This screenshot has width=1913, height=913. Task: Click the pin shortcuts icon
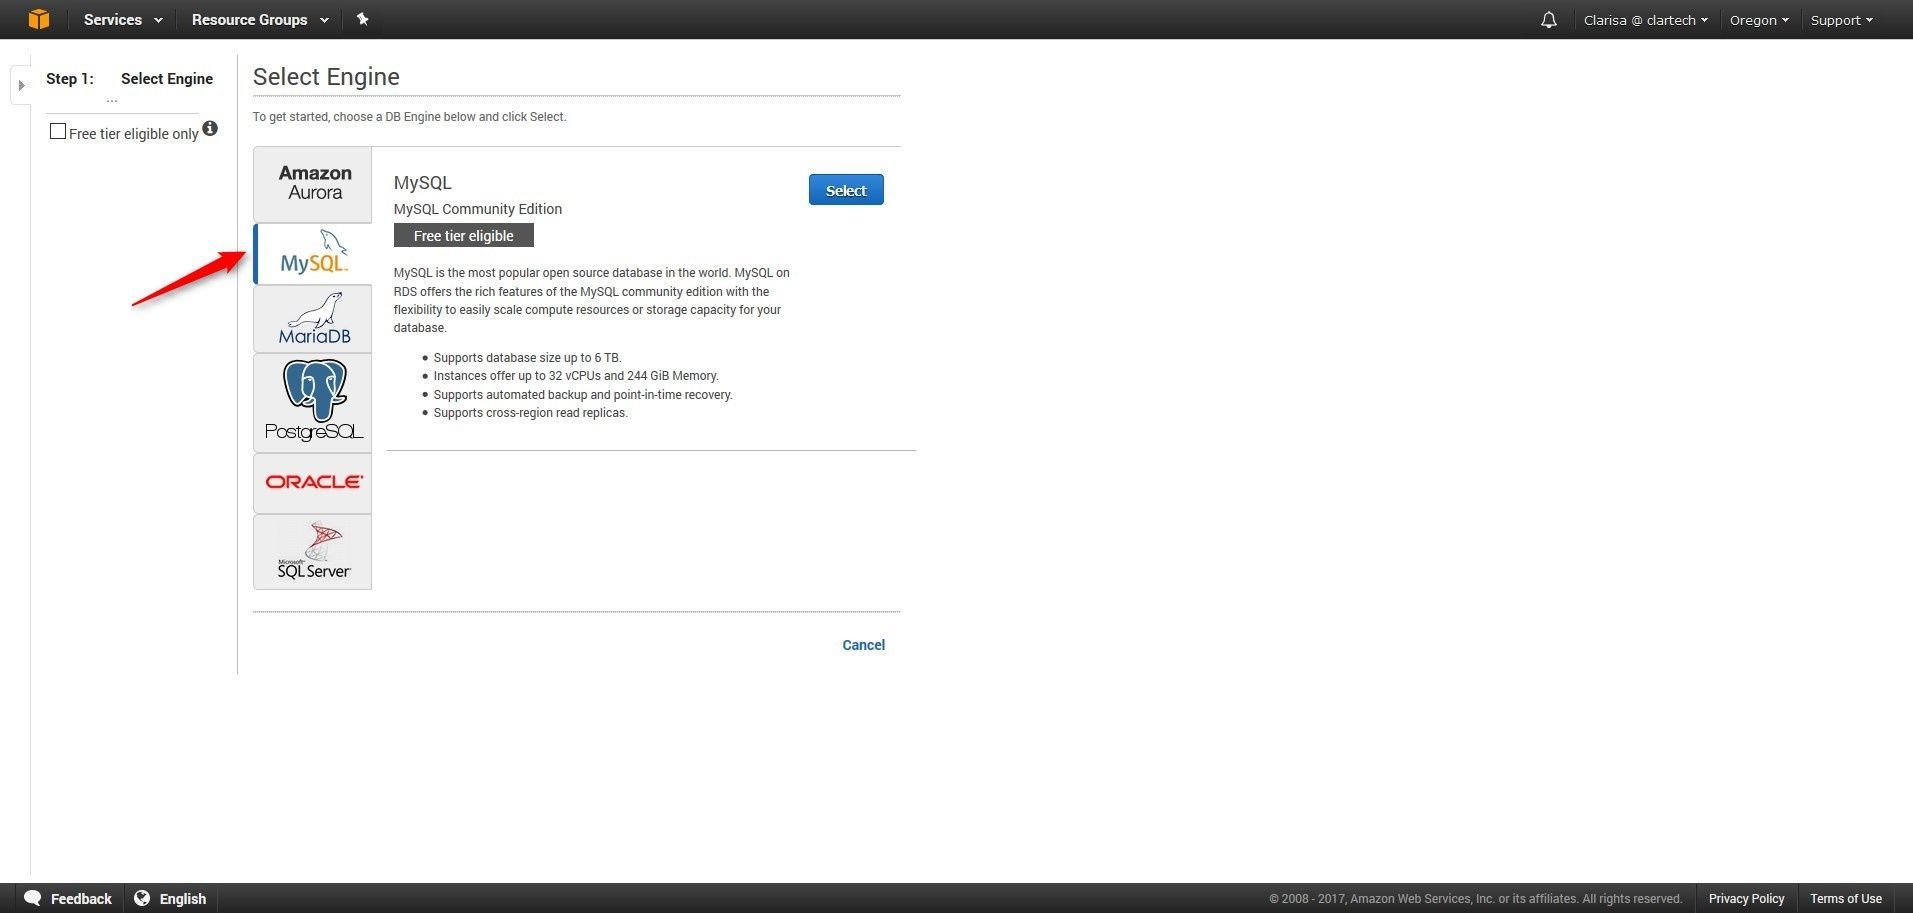pyautogui.click(x=362, y=19)
